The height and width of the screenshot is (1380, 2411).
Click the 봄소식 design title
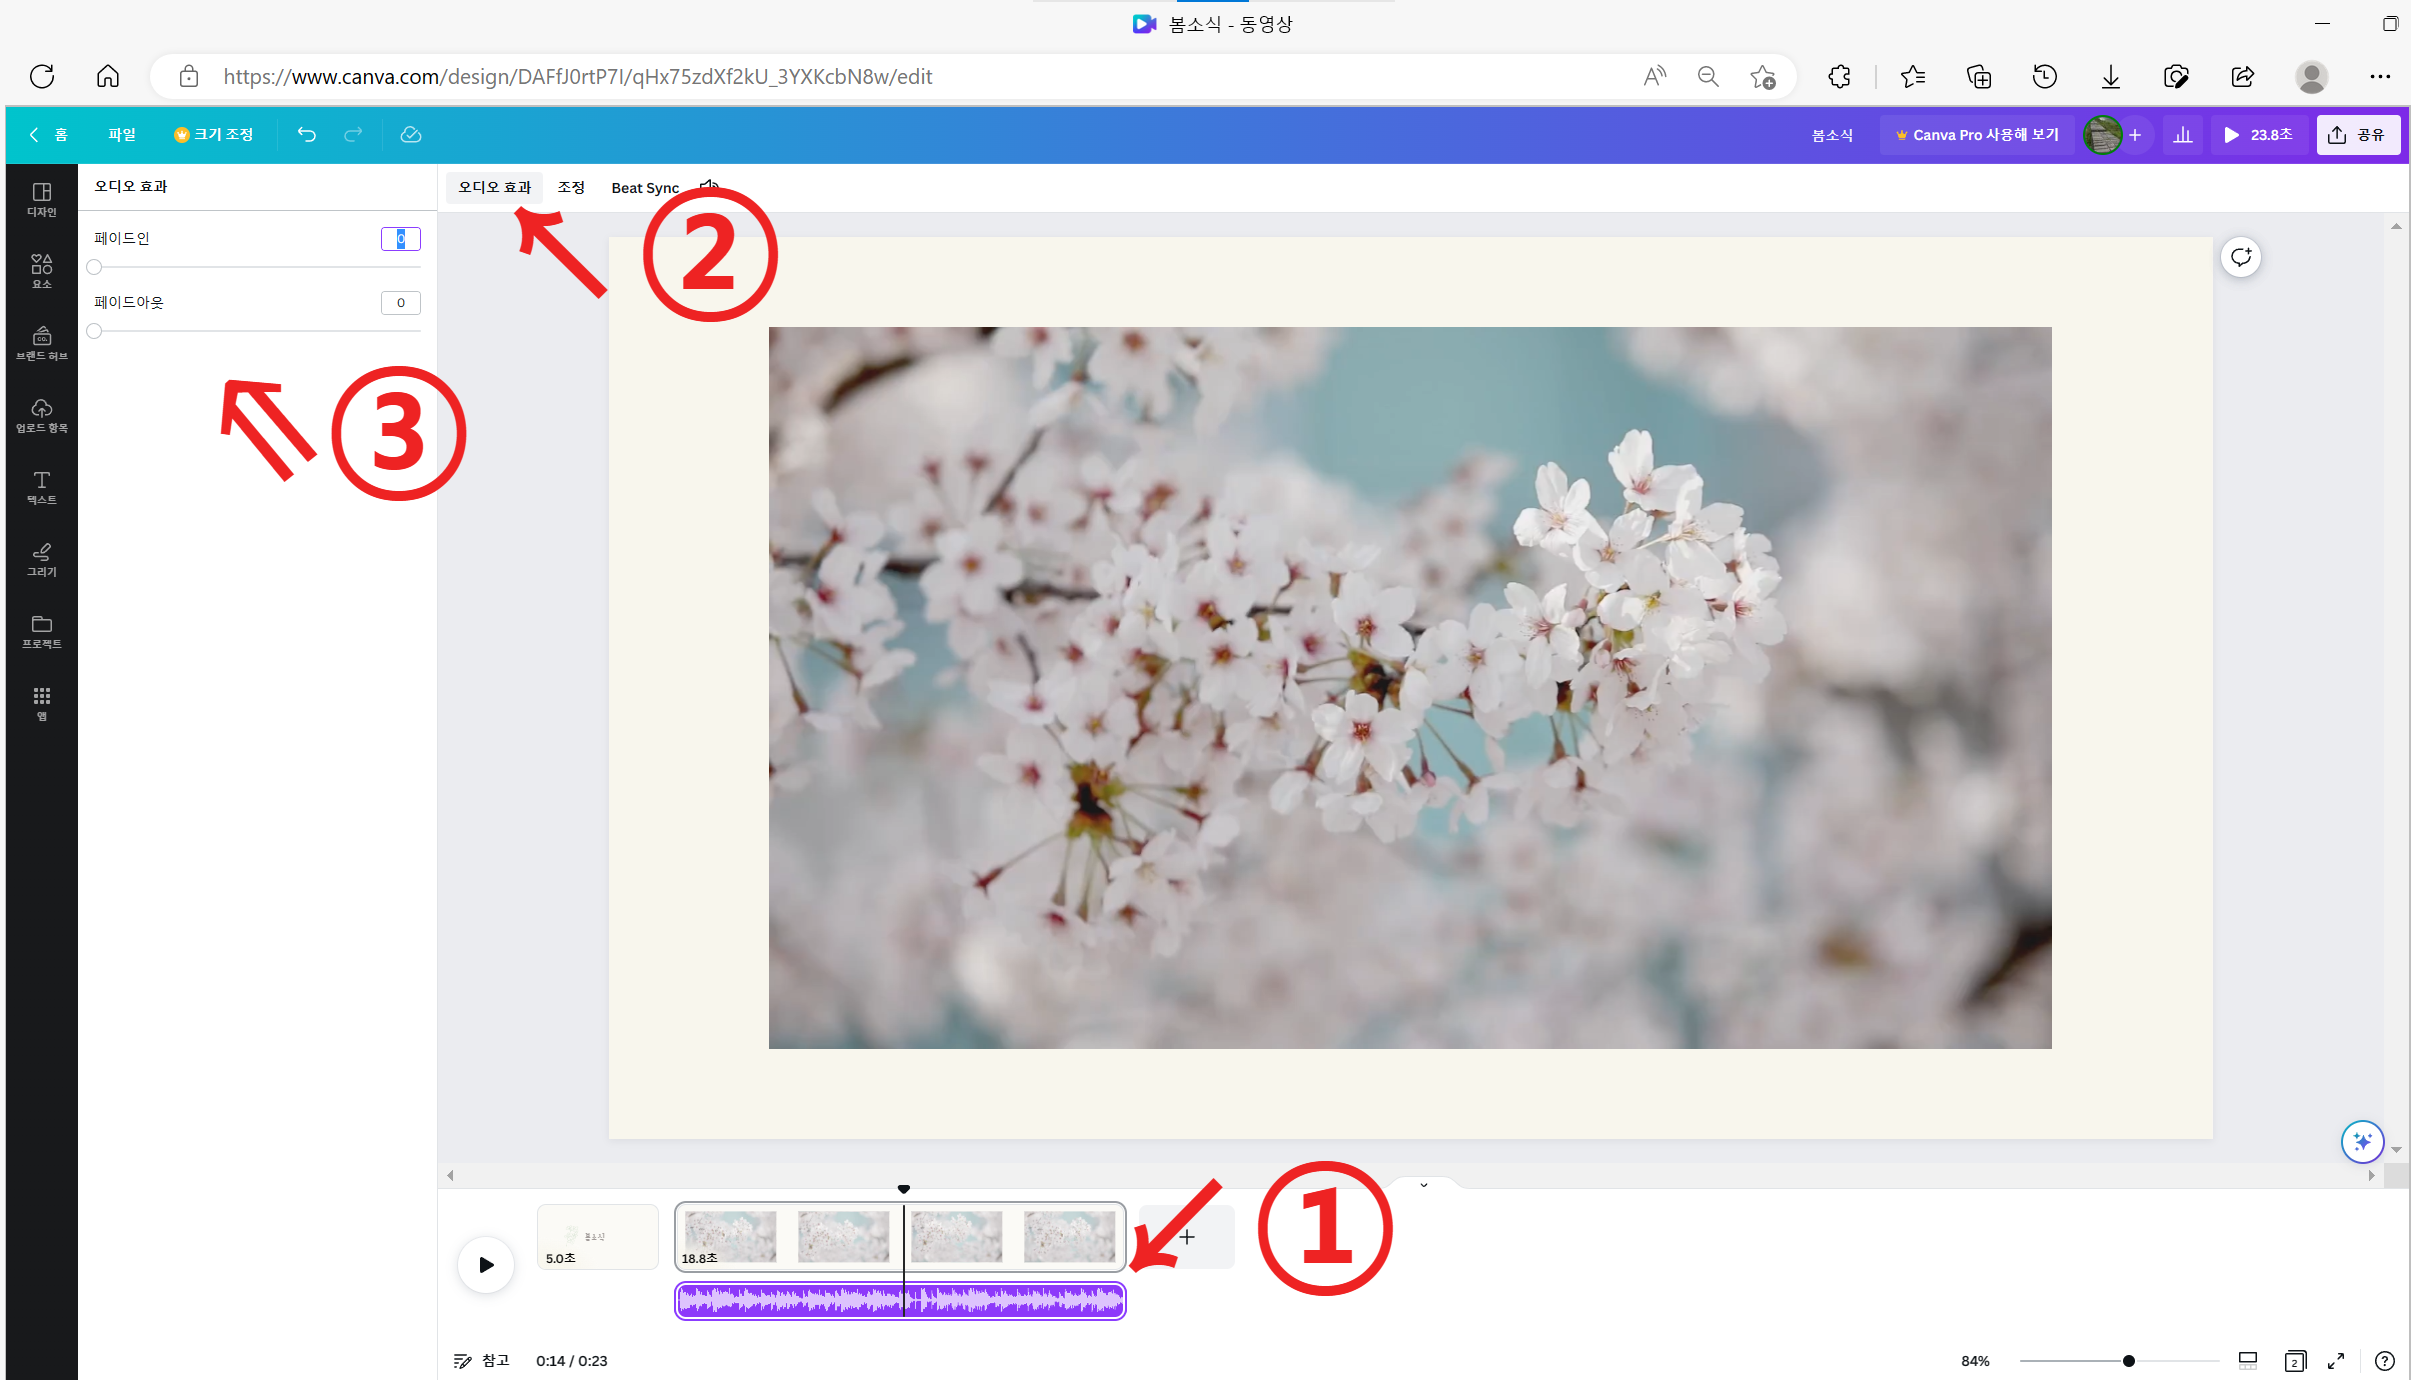pyautogui.click(x=1832, y=134)
